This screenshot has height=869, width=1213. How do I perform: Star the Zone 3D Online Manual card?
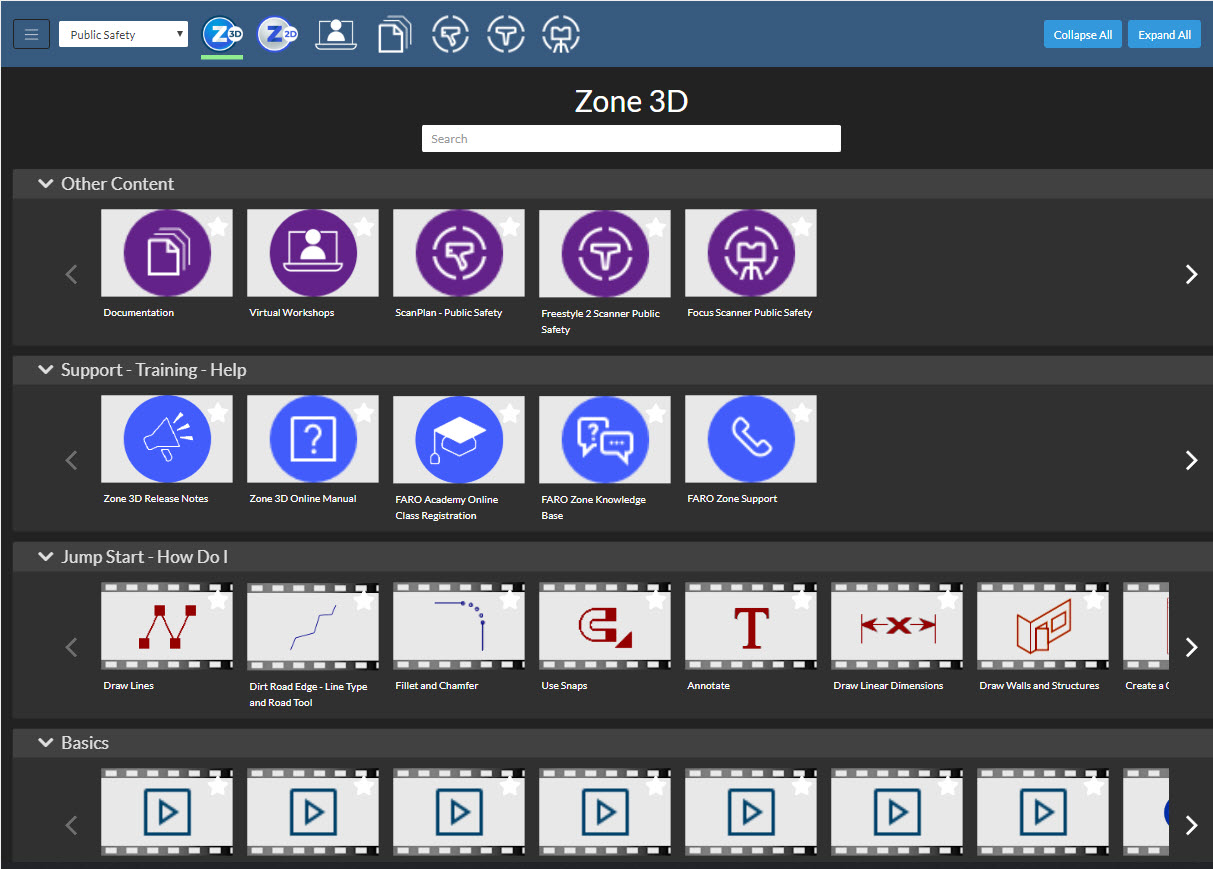(x=364, y=412)
